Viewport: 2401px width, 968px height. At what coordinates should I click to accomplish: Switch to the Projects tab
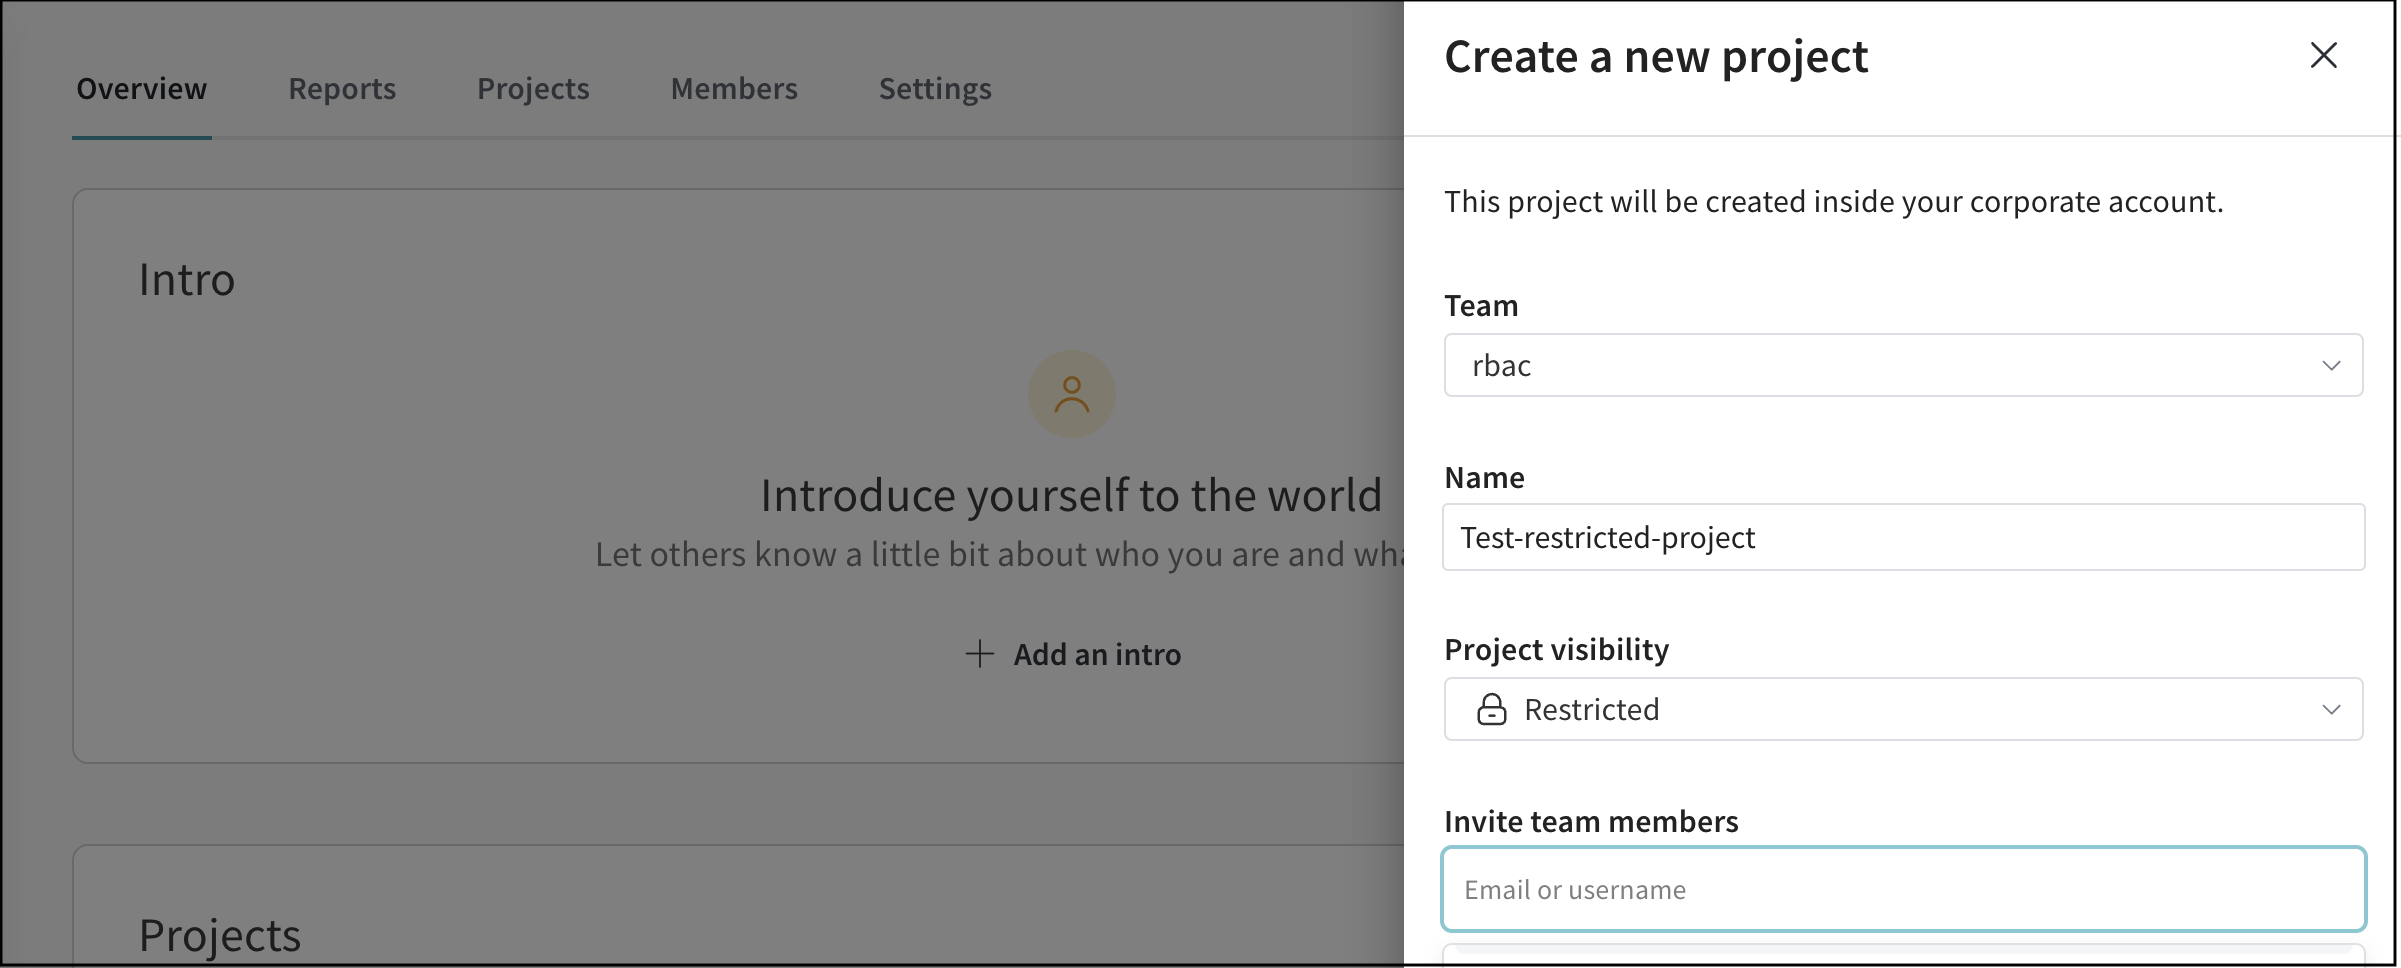[x=532, y=88]
